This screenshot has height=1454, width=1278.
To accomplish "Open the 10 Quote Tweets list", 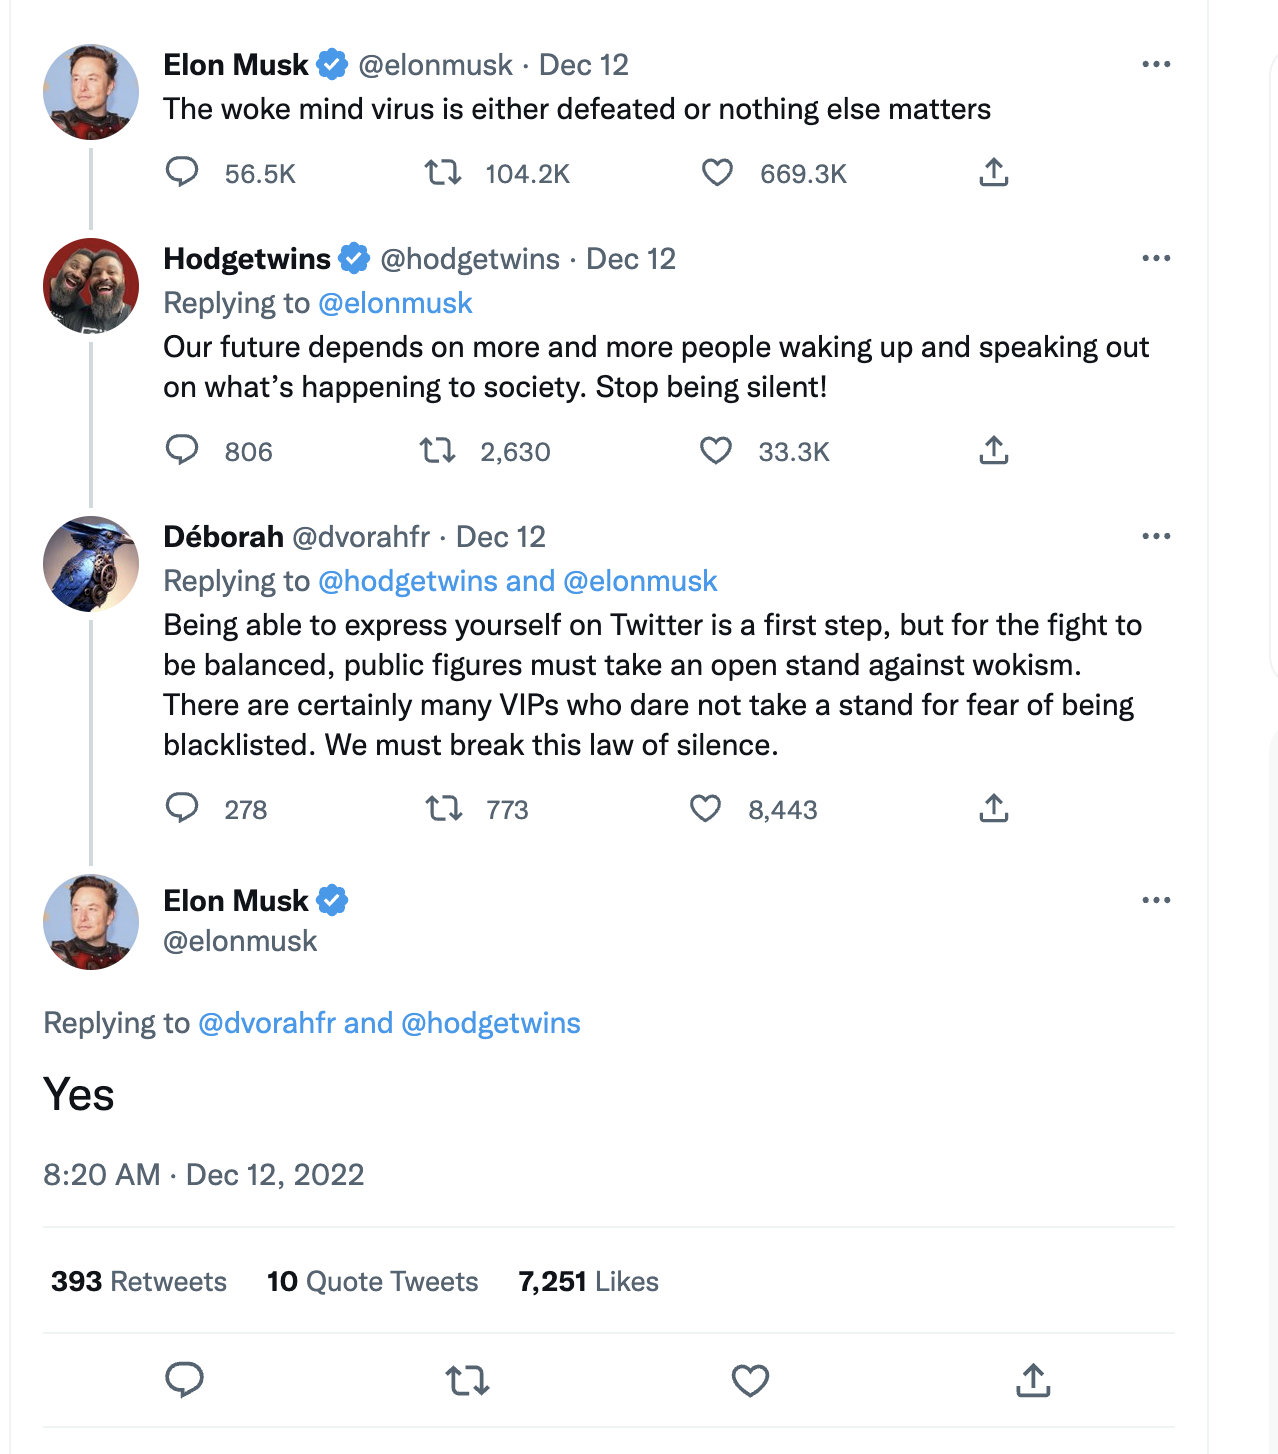I will click(372, 1281).
